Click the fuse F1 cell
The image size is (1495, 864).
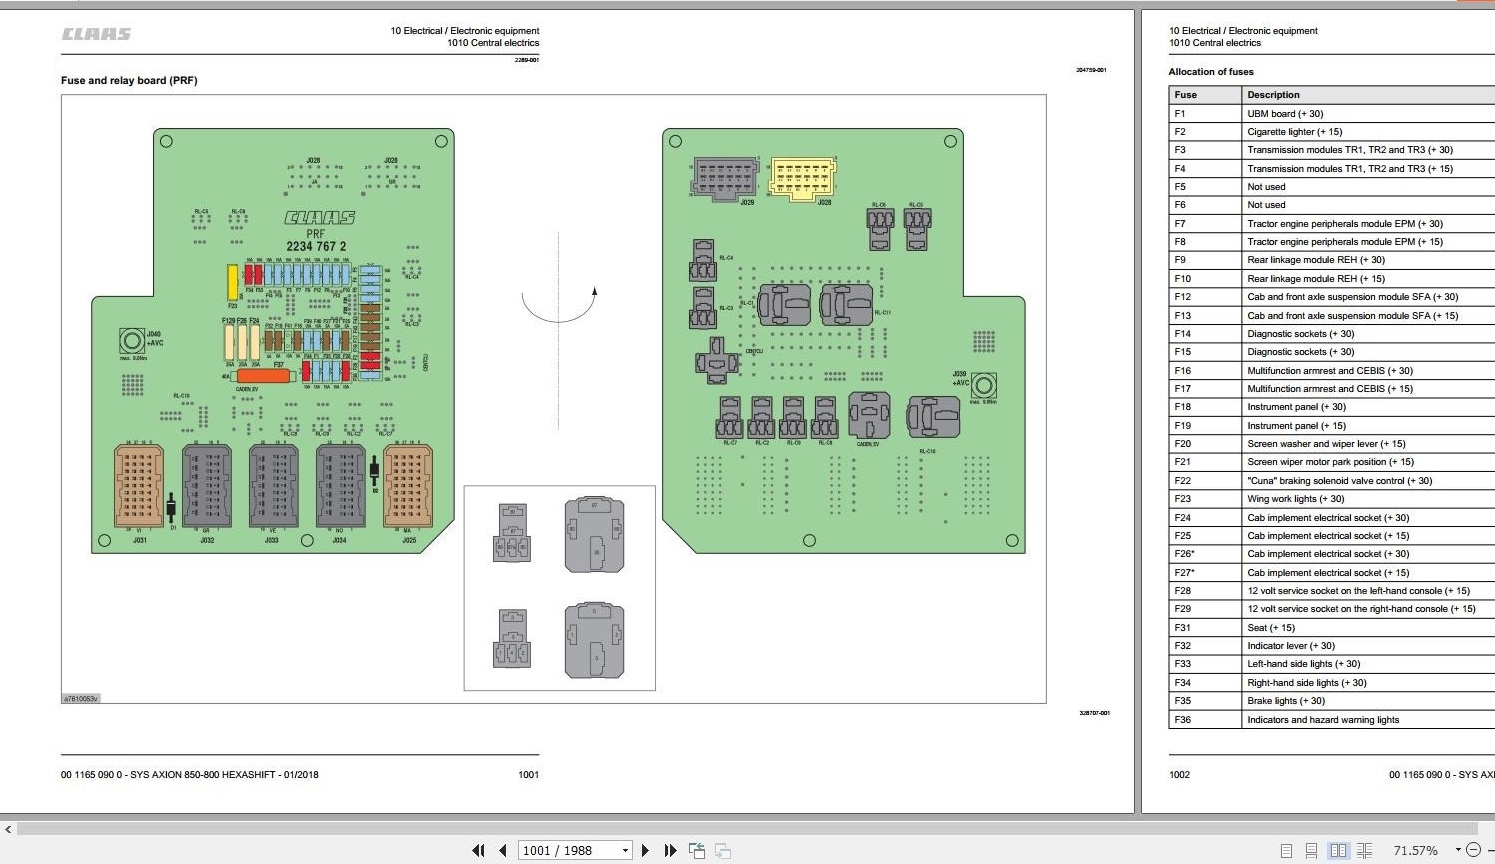[x=1205, y=114]
